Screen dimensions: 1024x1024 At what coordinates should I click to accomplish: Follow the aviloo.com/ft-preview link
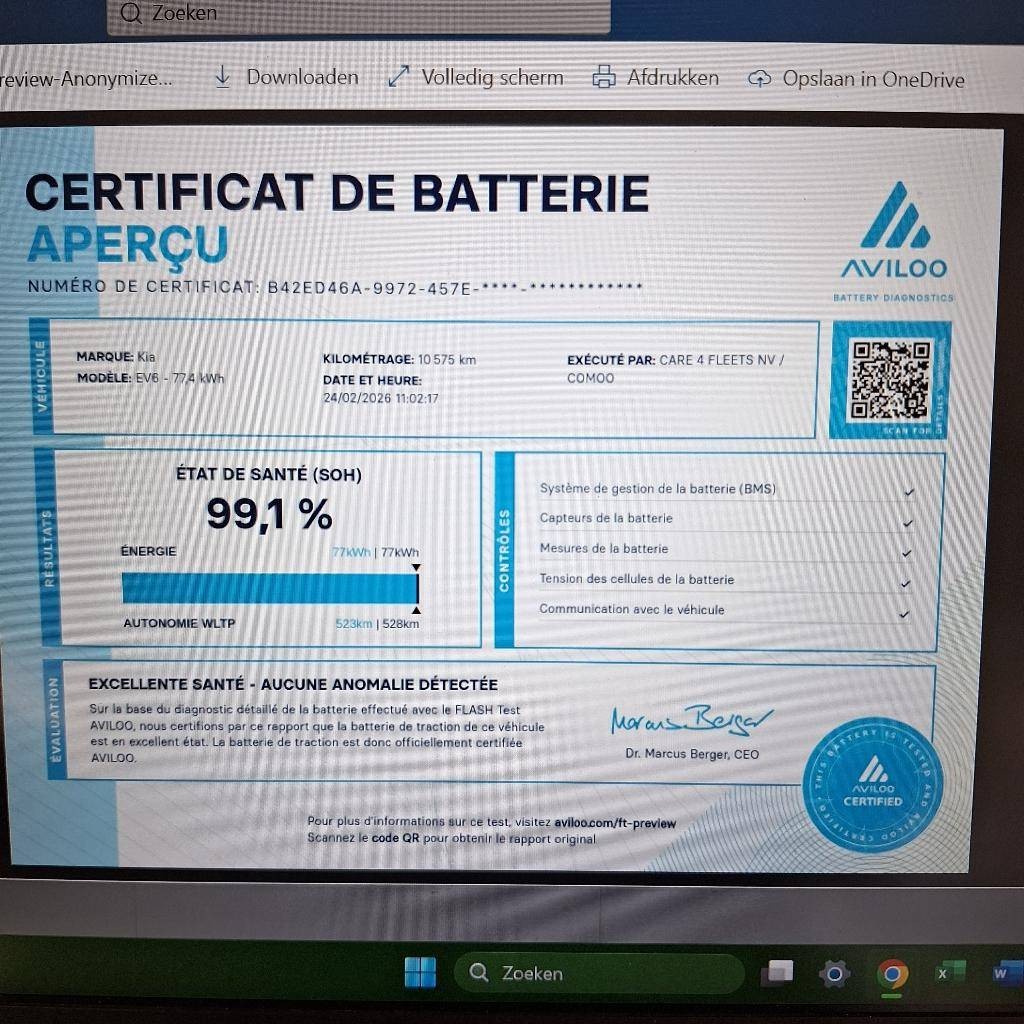pyautogui.click(x=615, y=823)
